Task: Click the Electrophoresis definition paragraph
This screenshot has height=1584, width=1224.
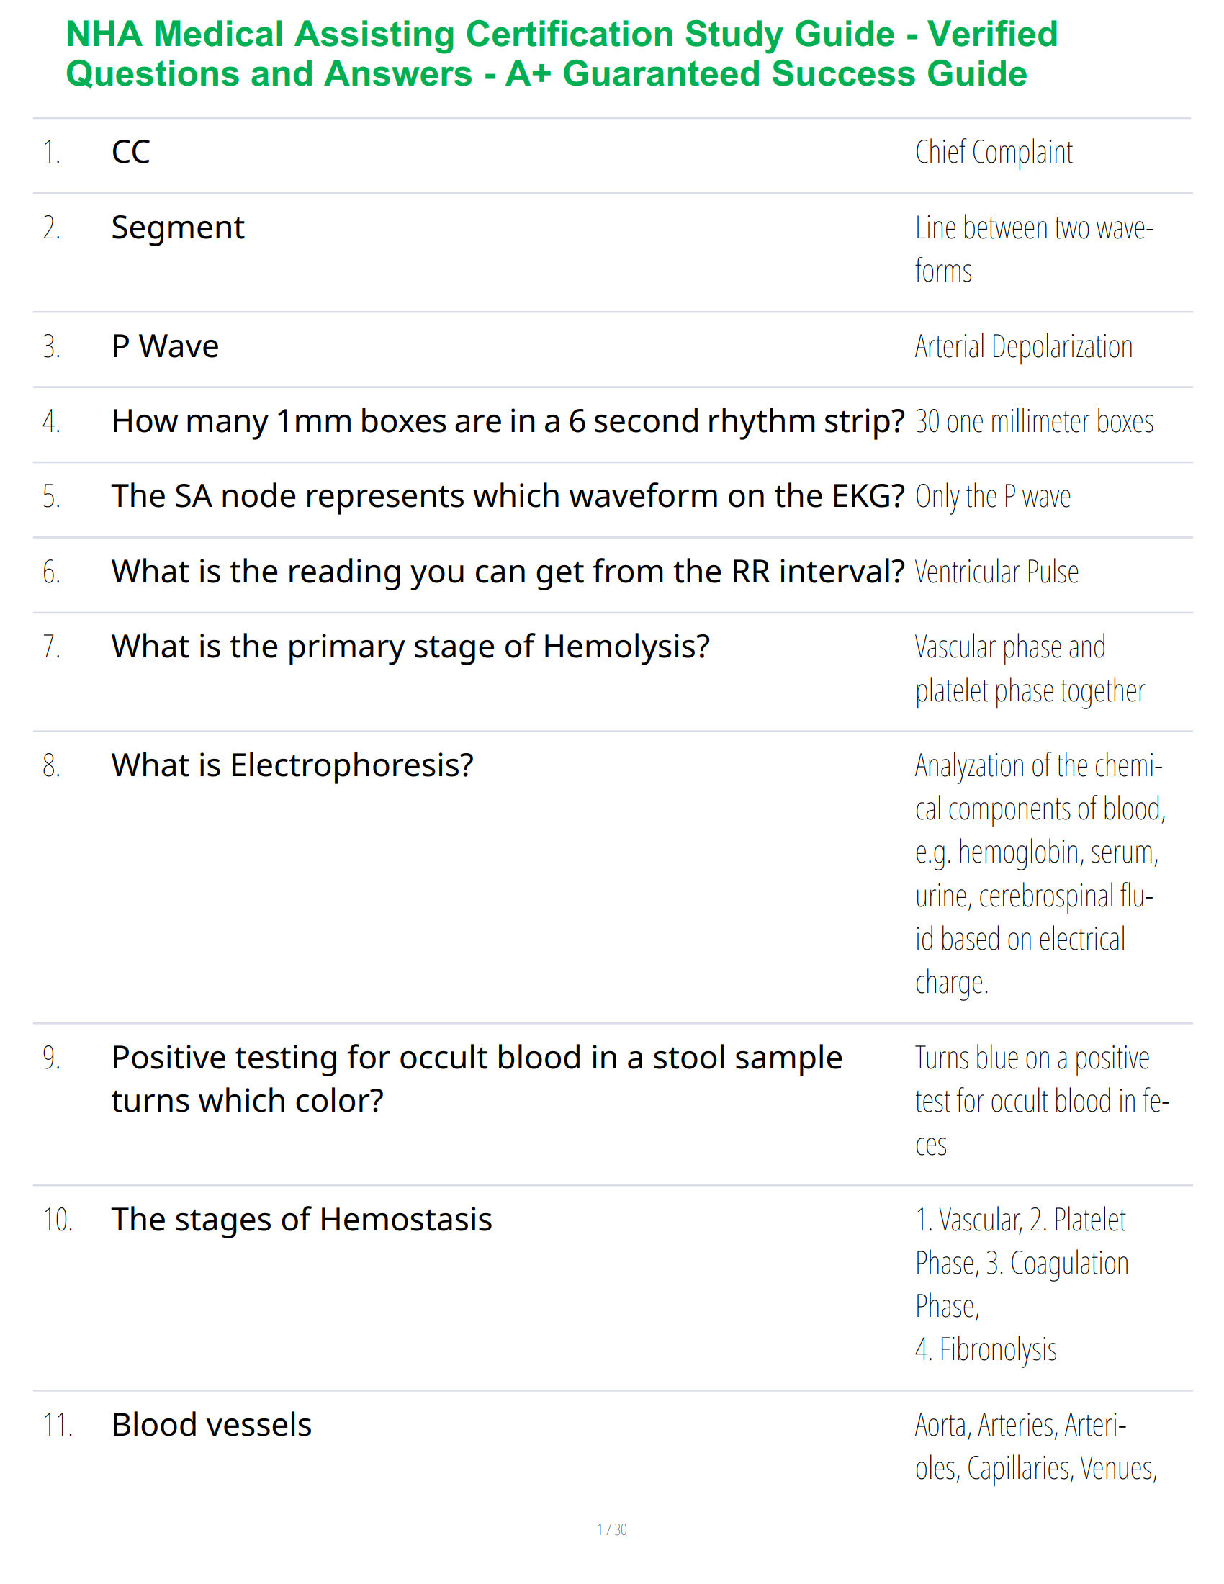Action: [1040, 874]
